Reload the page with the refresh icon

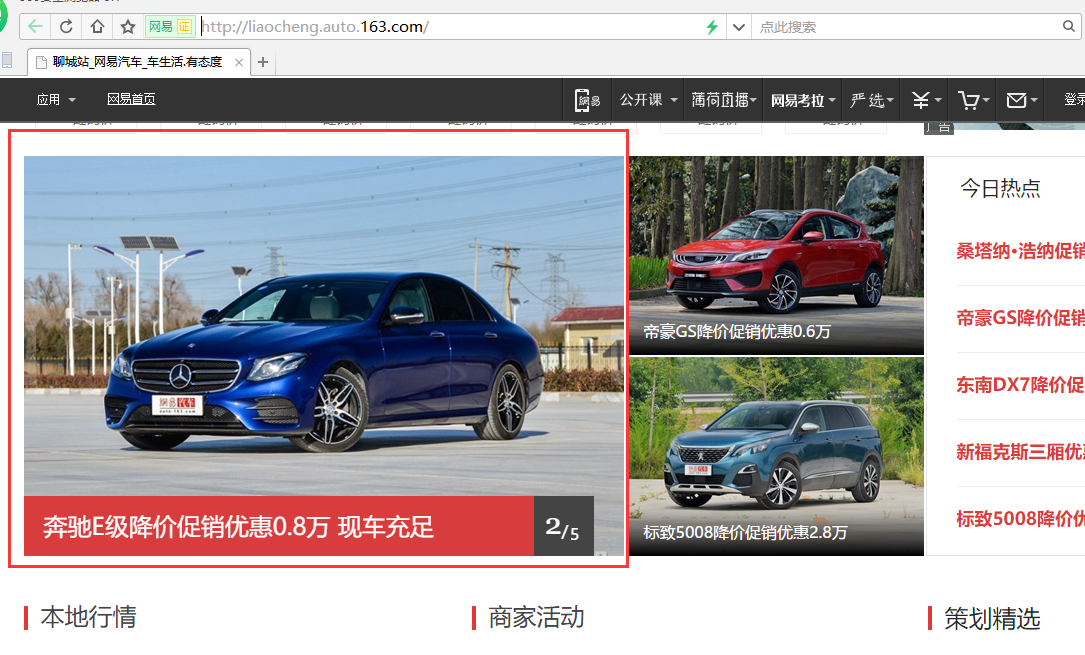pos(66,27)
